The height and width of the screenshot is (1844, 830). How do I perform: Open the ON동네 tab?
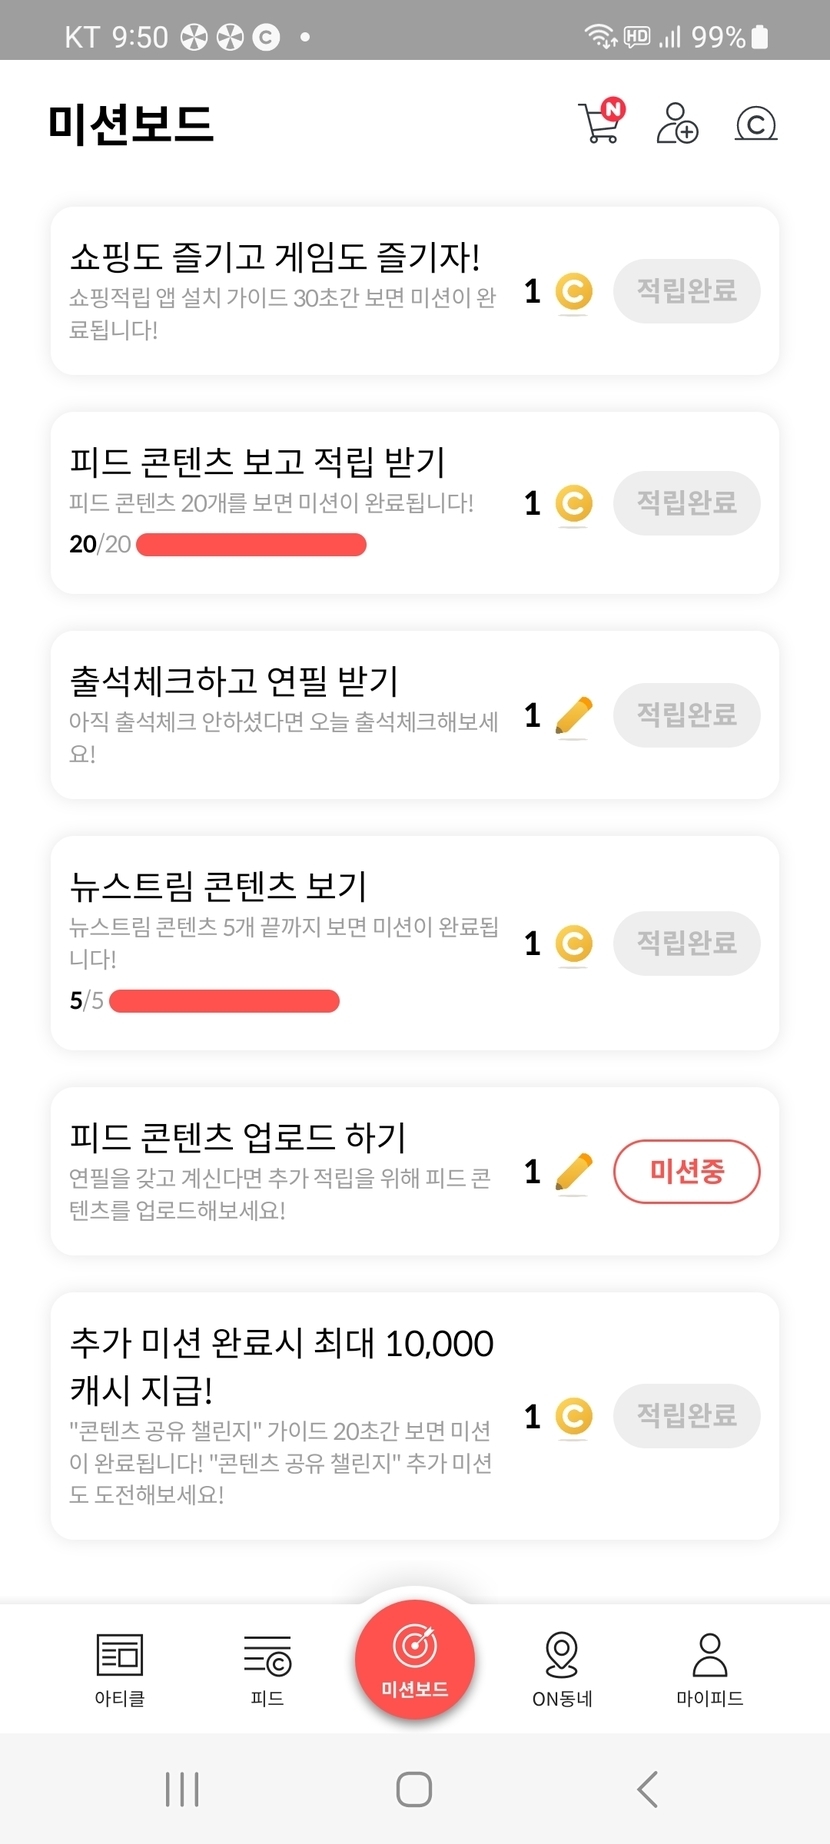tap(562, 1669)
